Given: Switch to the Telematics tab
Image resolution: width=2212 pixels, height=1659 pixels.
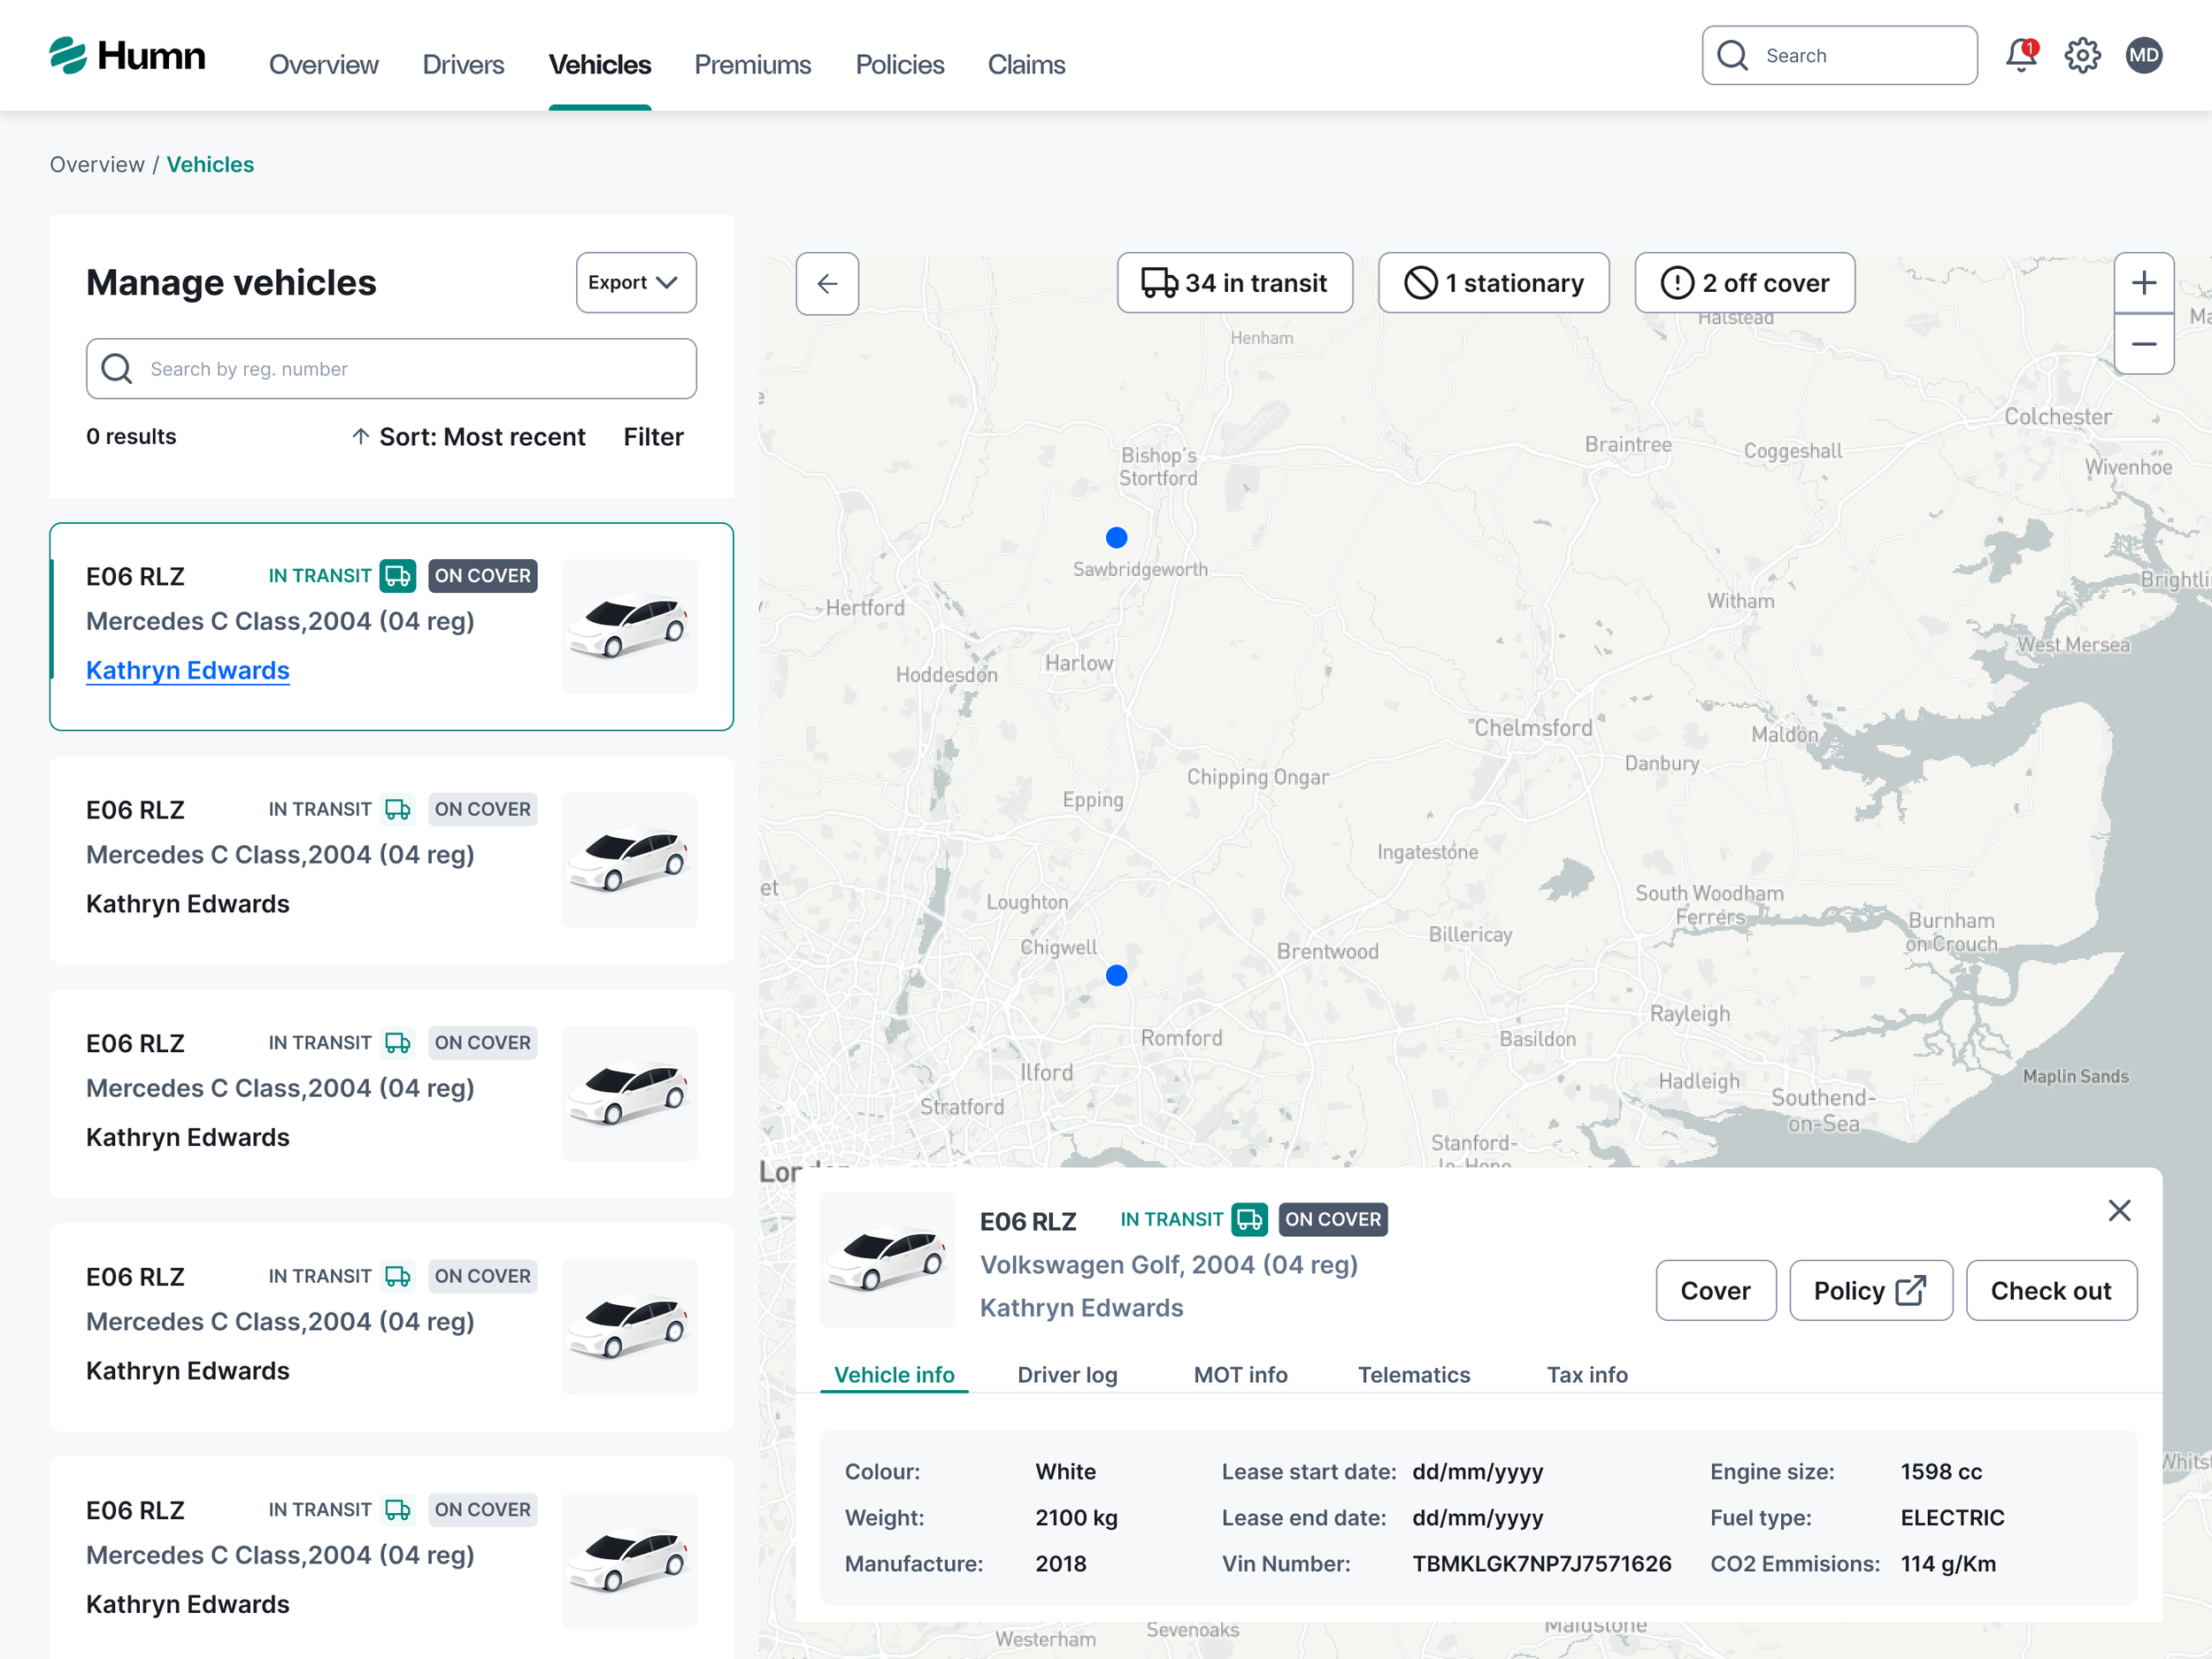Looking at the screenshot, I should click(1413, 1375).
